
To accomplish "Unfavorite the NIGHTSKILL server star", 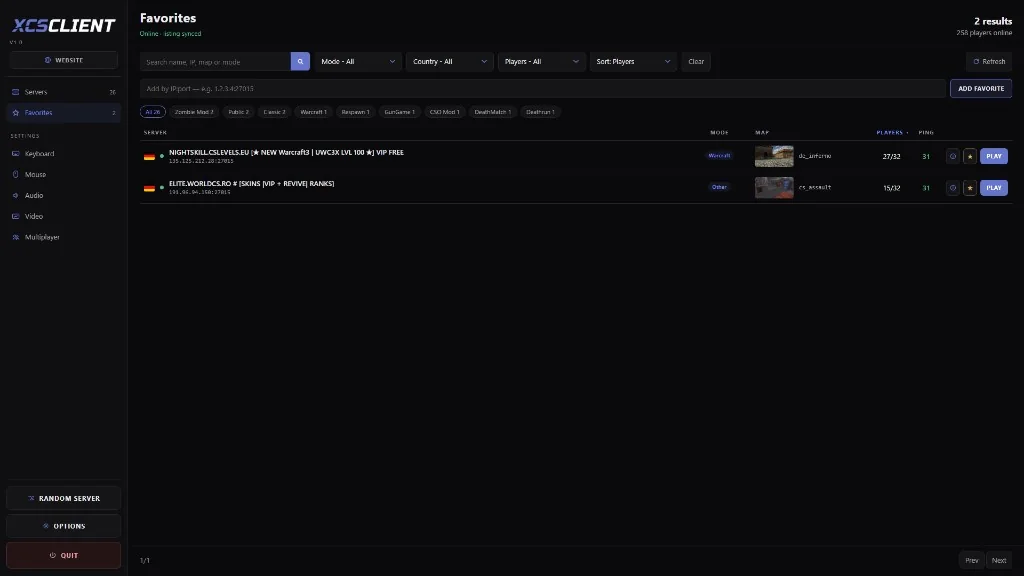I will tap(970, 156).
